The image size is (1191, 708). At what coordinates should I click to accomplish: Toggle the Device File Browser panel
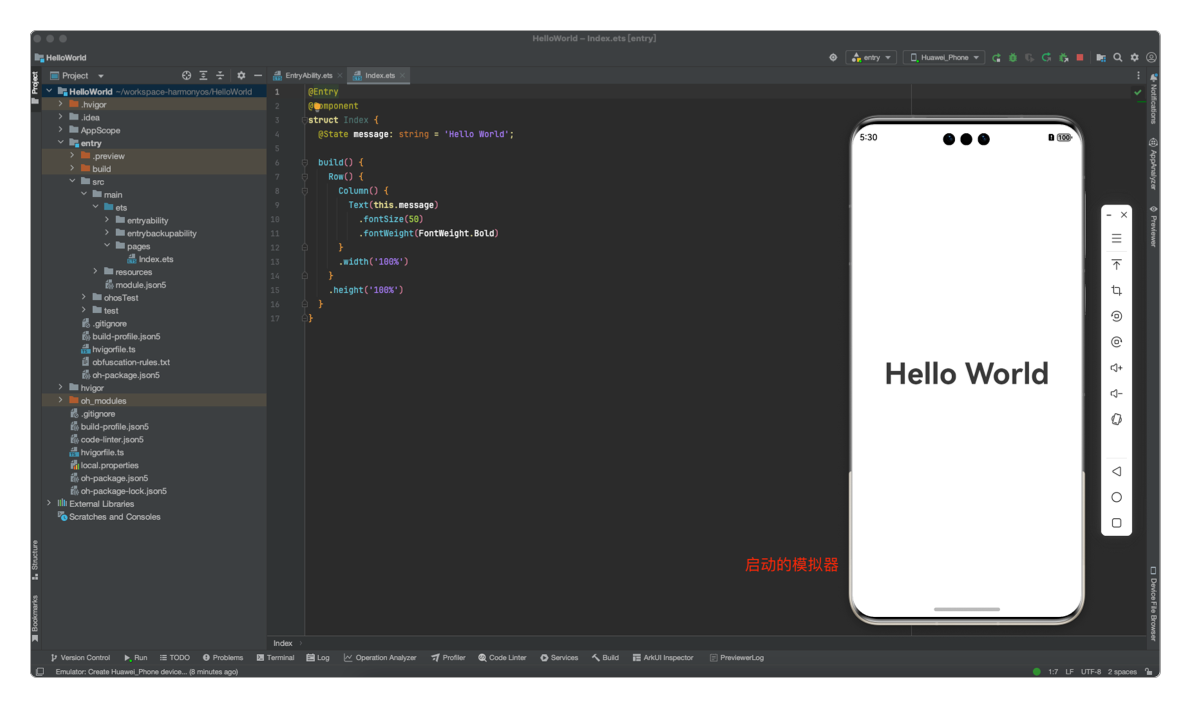click(1153, 604)
